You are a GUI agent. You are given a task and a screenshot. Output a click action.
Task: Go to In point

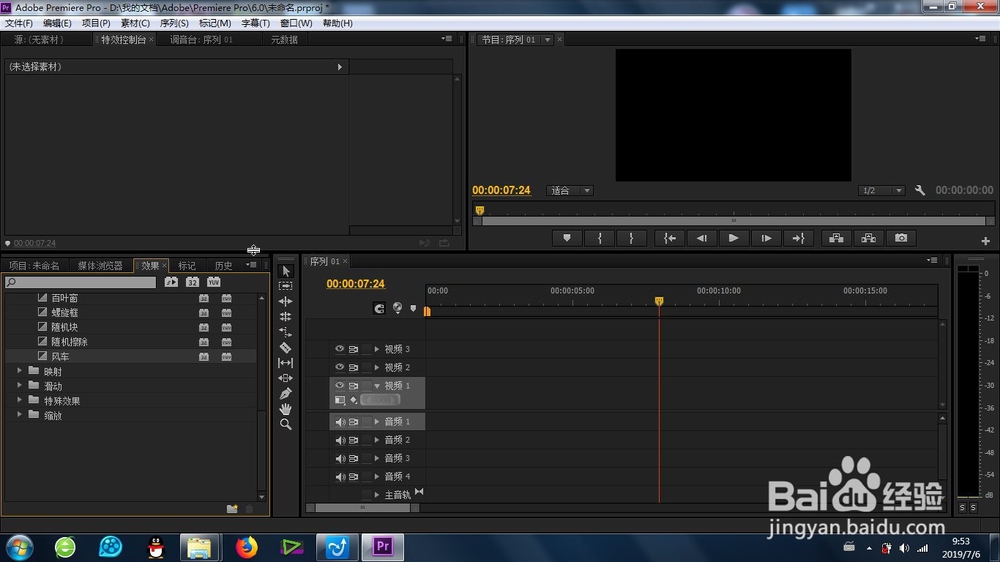[x=670, y=238]
